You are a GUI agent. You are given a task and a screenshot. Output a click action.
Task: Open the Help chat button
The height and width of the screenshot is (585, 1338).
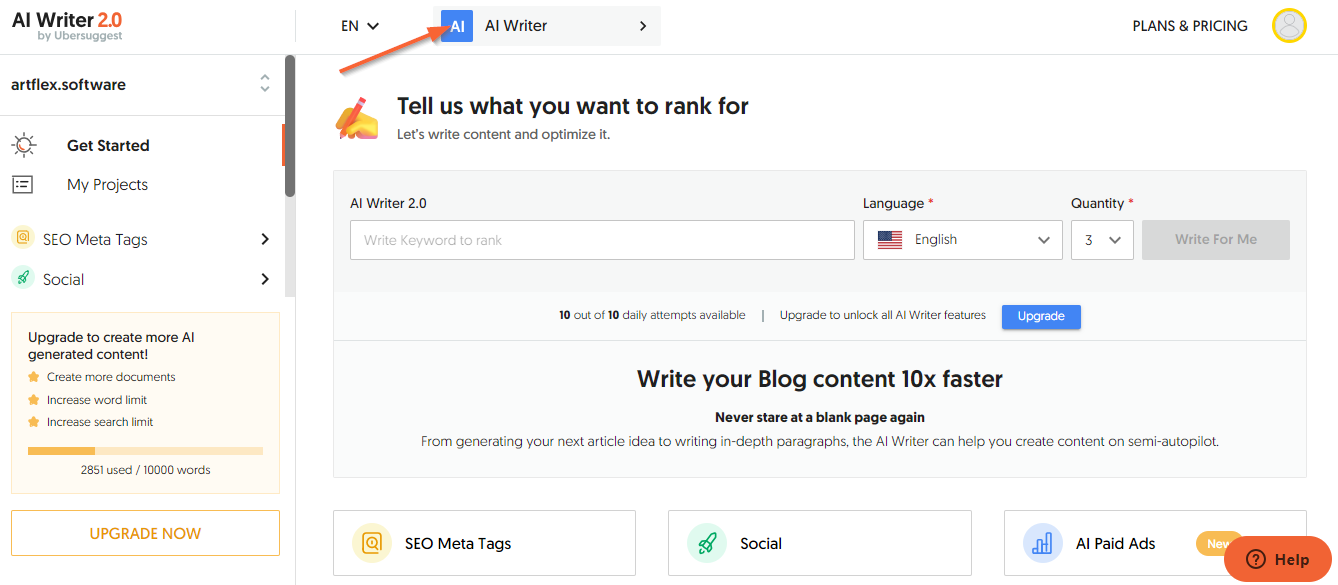[x=1278, y=559]
